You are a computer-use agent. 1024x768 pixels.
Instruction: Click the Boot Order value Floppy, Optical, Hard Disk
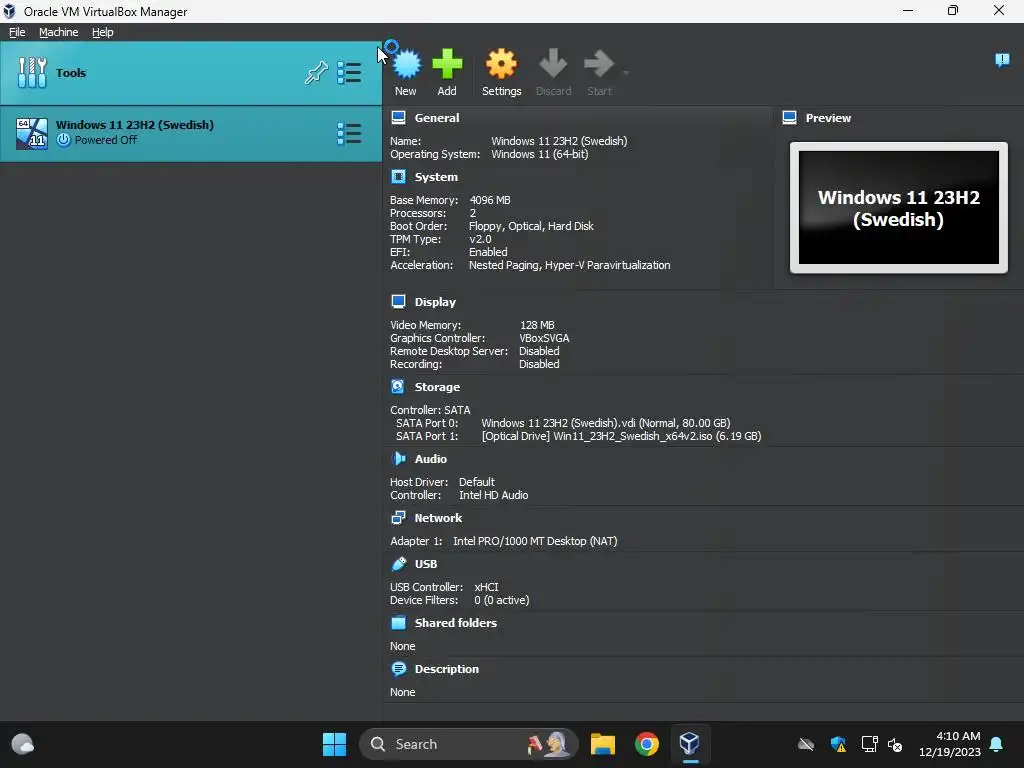tap(531, 227)
